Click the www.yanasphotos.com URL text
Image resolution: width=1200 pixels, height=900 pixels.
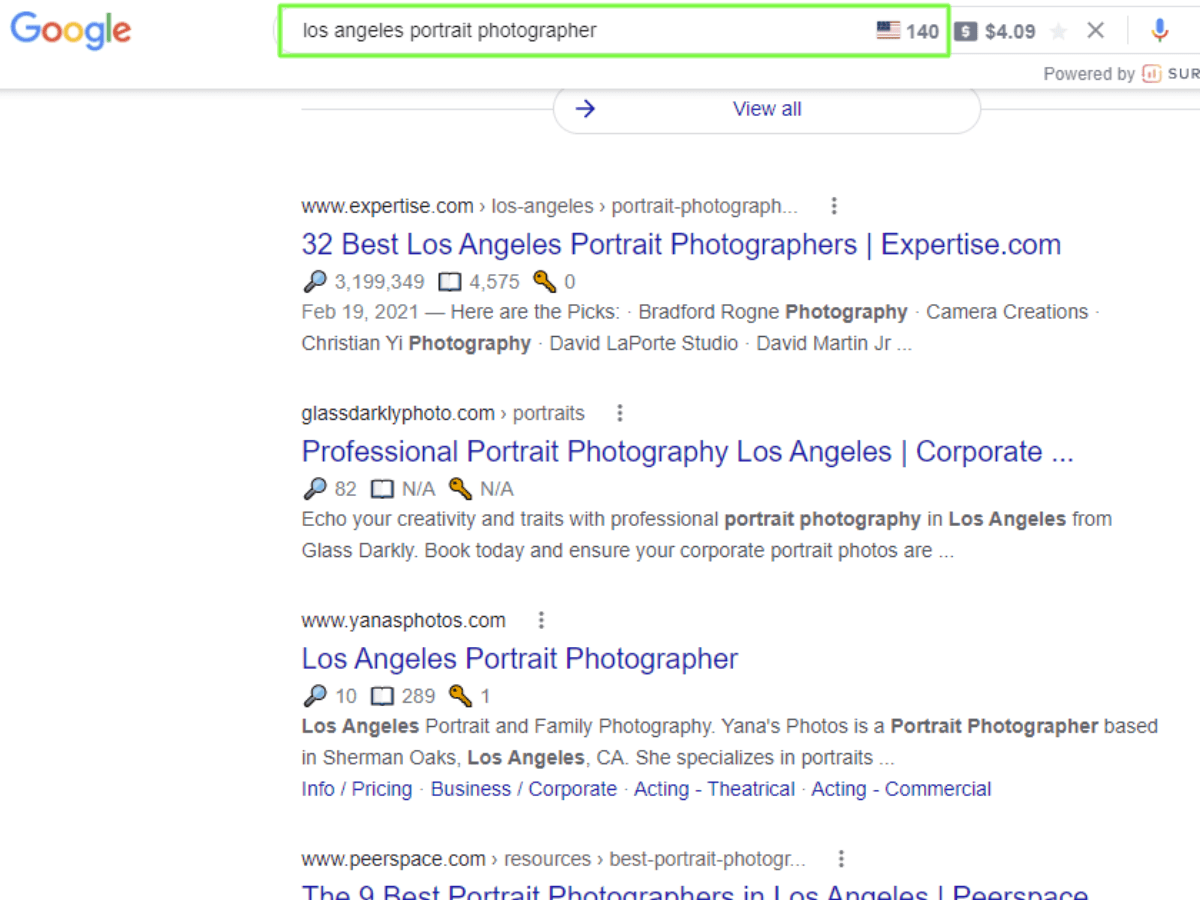(x=404, y=620)
